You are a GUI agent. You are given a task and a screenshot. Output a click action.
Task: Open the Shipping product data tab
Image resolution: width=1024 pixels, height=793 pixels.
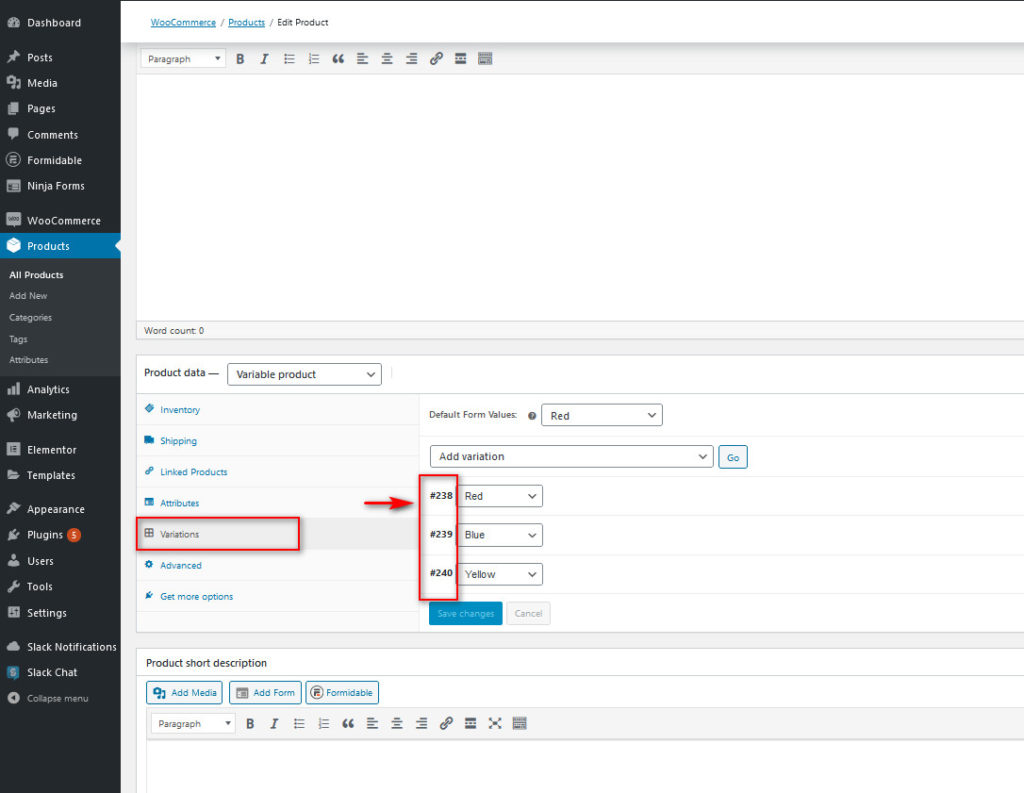278,441
